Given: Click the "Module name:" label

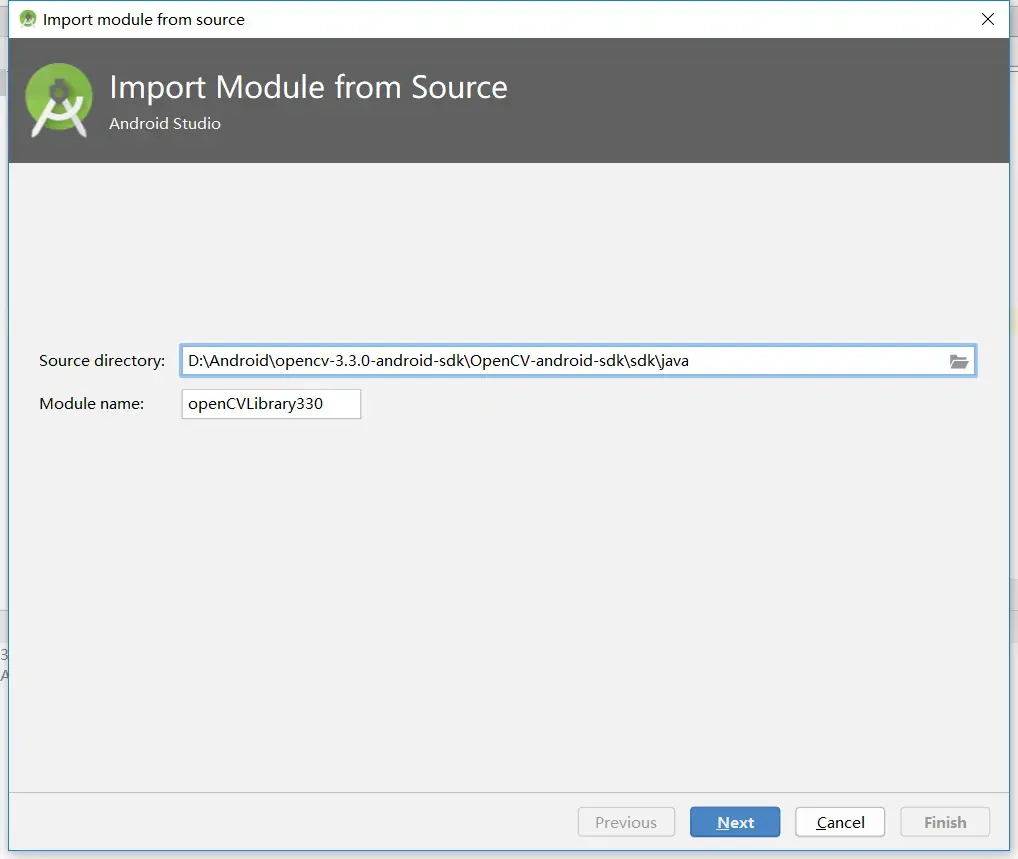Looking at the screenshot, I should [x=92, y=404].
